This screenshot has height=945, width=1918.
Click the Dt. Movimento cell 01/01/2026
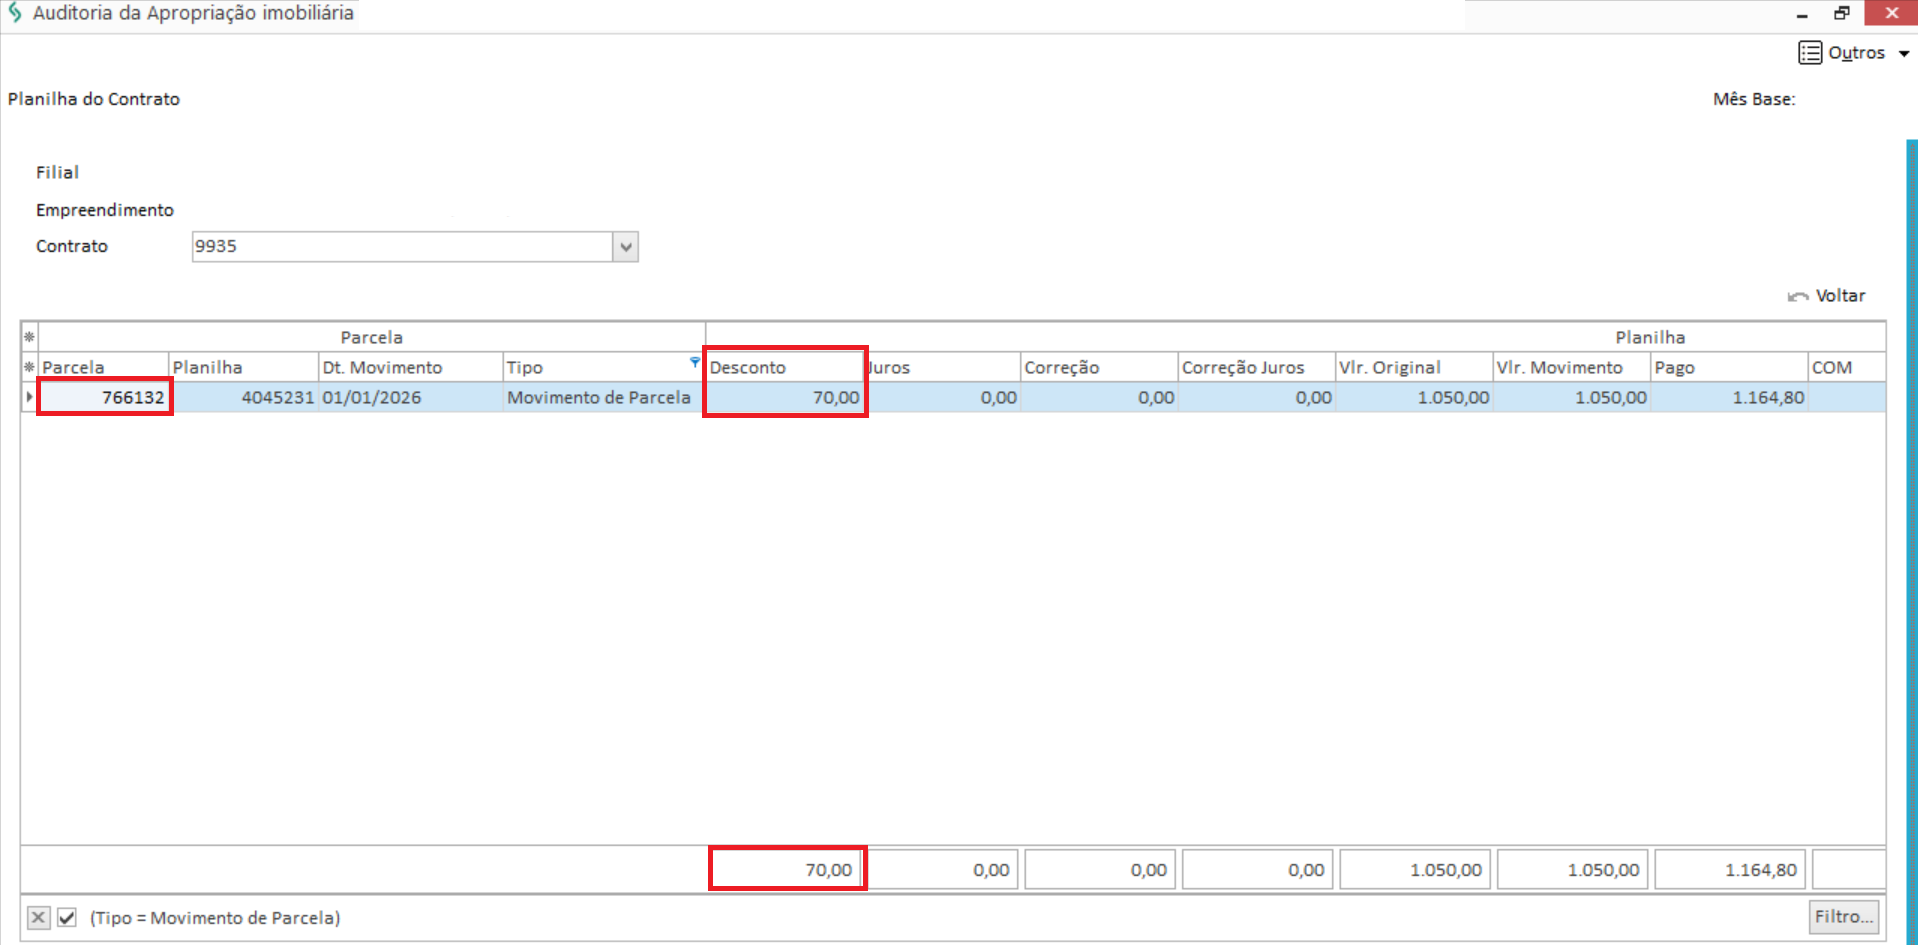[409, 397]
